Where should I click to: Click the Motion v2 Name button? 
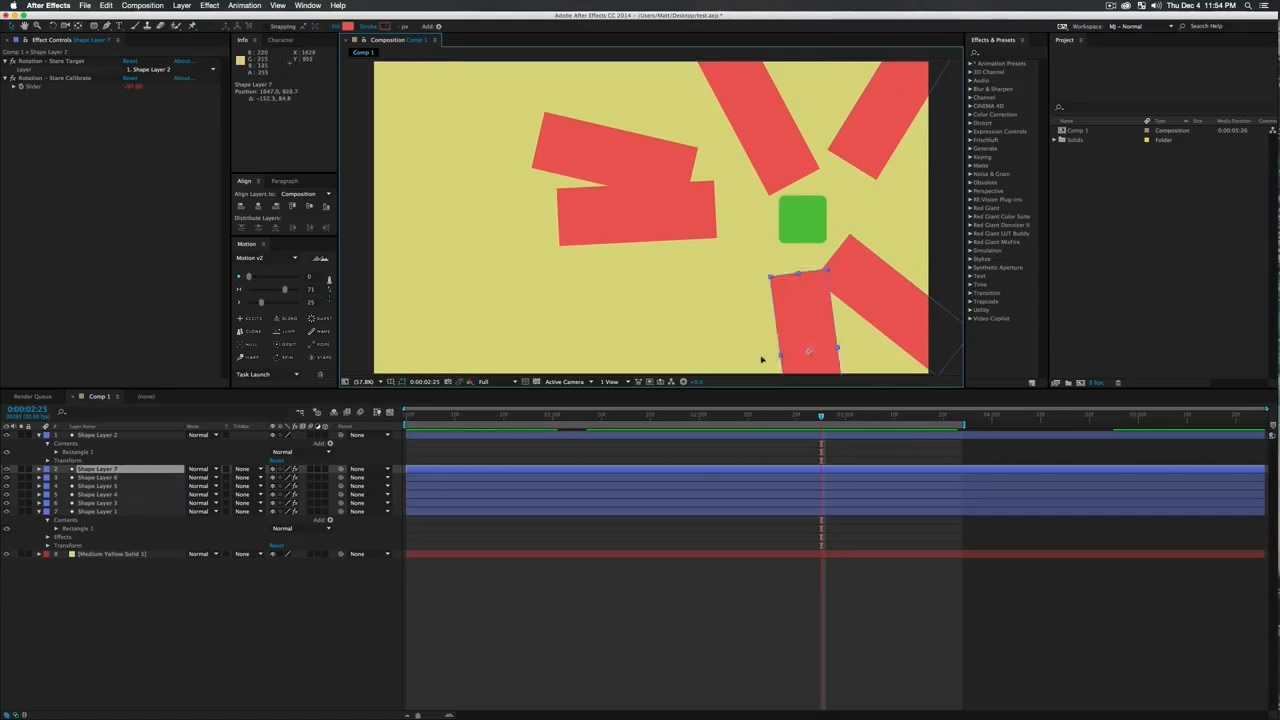[x=319, y=331]
